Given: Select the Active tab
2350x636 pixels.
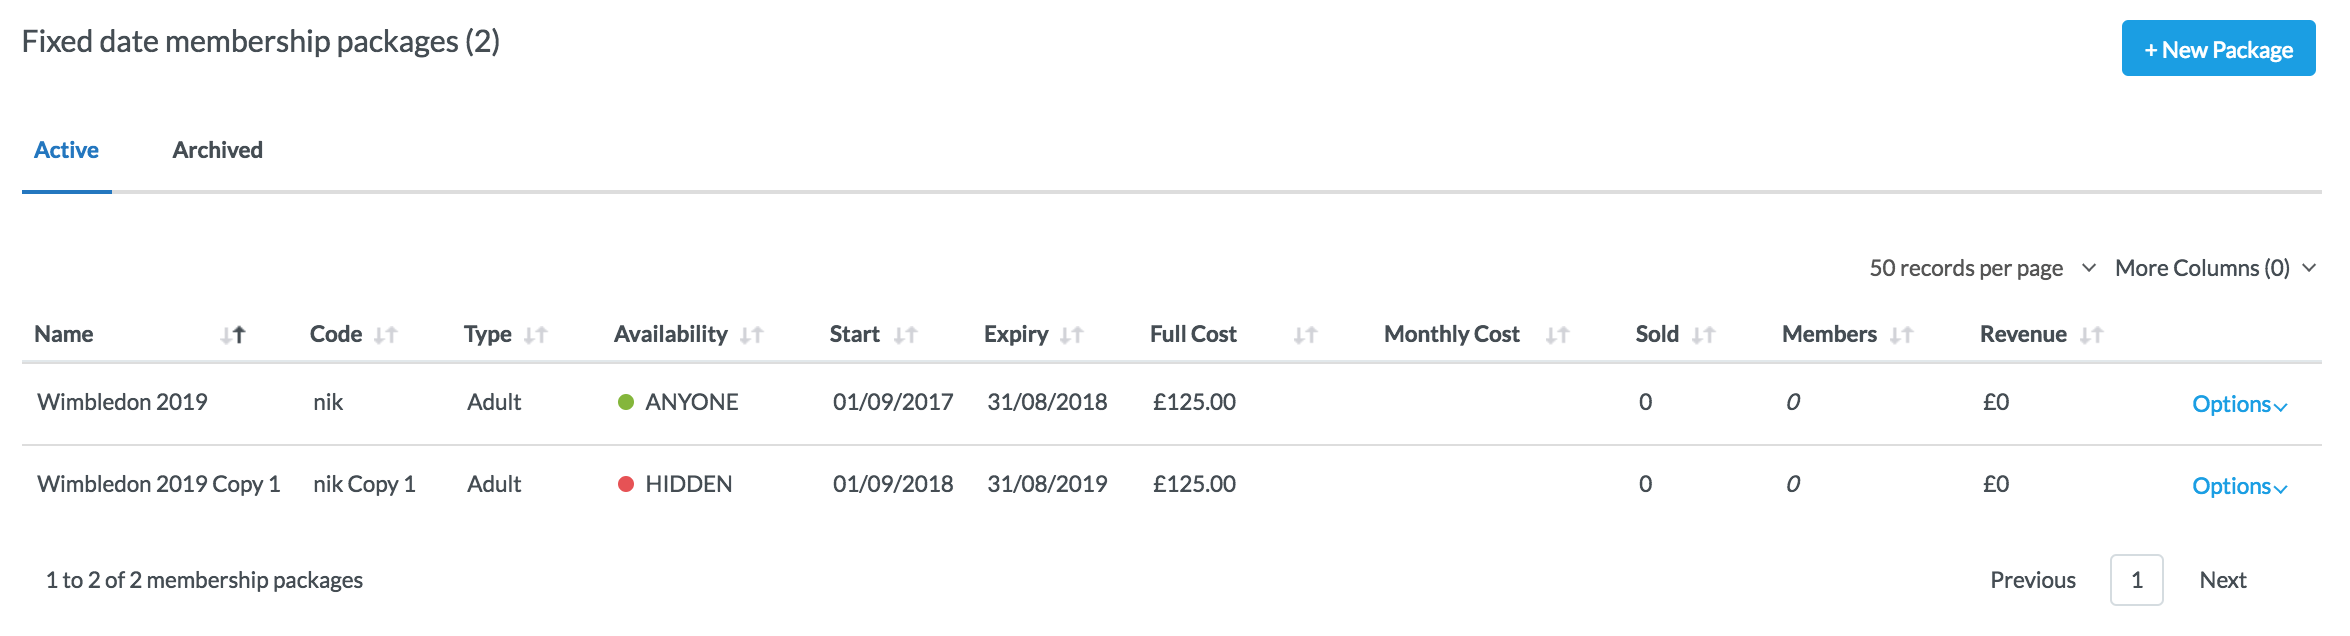Looking at the screenshot, I should [66, 150].
